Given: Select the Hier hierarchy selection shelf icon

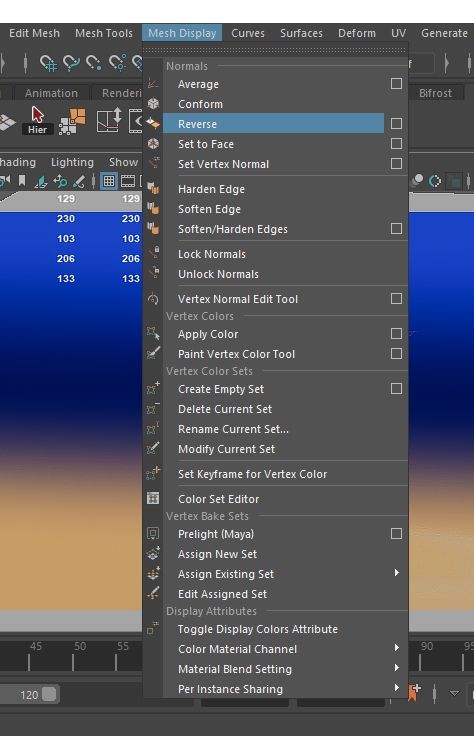Looking at the screenshot, I should click(37, 120).
